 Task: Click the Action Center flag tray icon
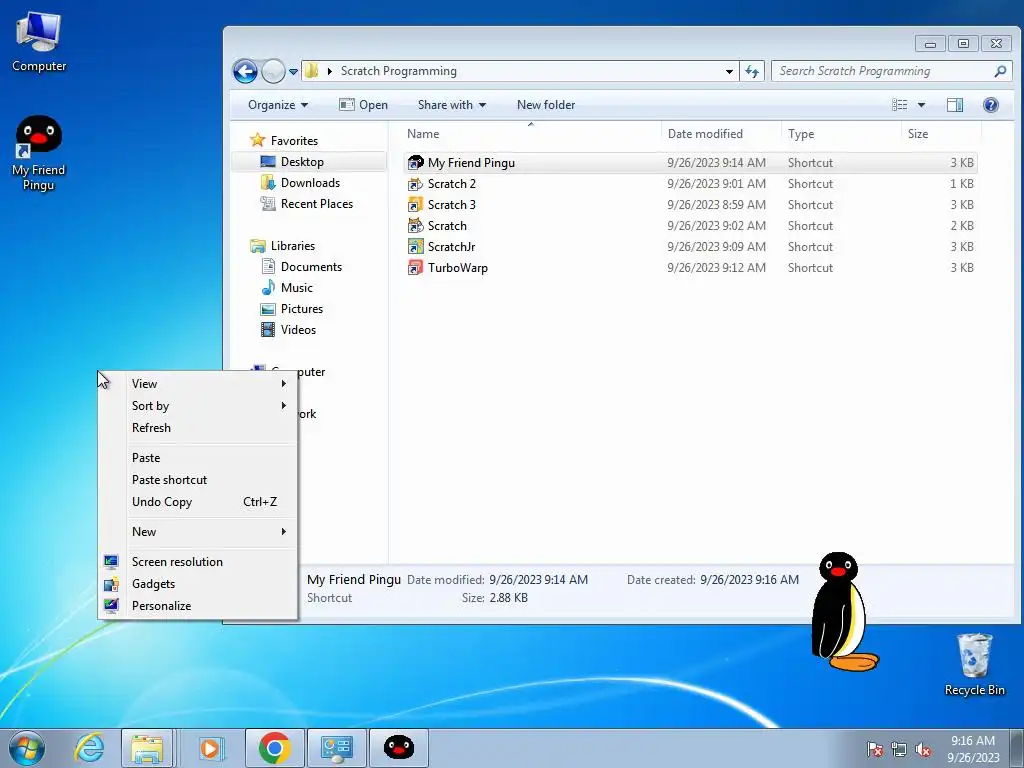pos(875,749)
